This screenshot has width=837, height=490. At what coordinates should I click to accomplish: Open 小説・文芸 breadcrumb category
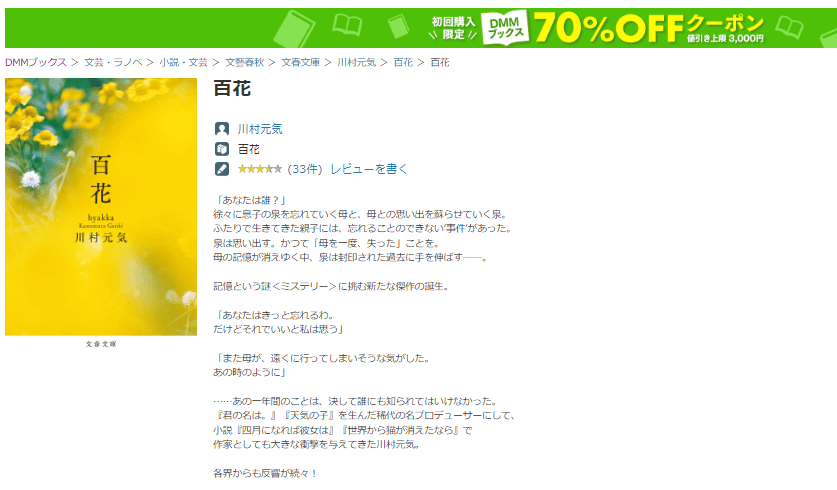tap(183, 62)
